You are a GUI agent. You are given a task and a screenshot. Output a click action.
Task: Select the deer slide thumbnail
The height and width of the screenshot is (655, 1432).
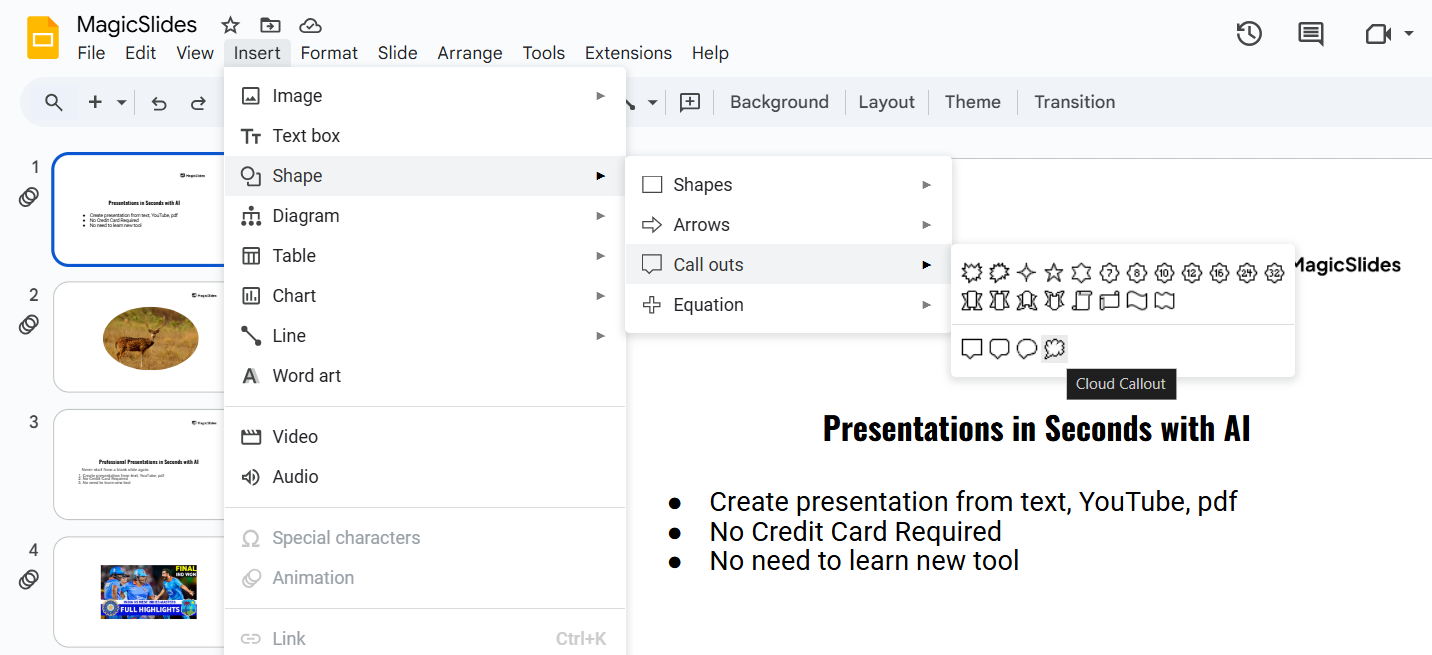coord(150,337)
